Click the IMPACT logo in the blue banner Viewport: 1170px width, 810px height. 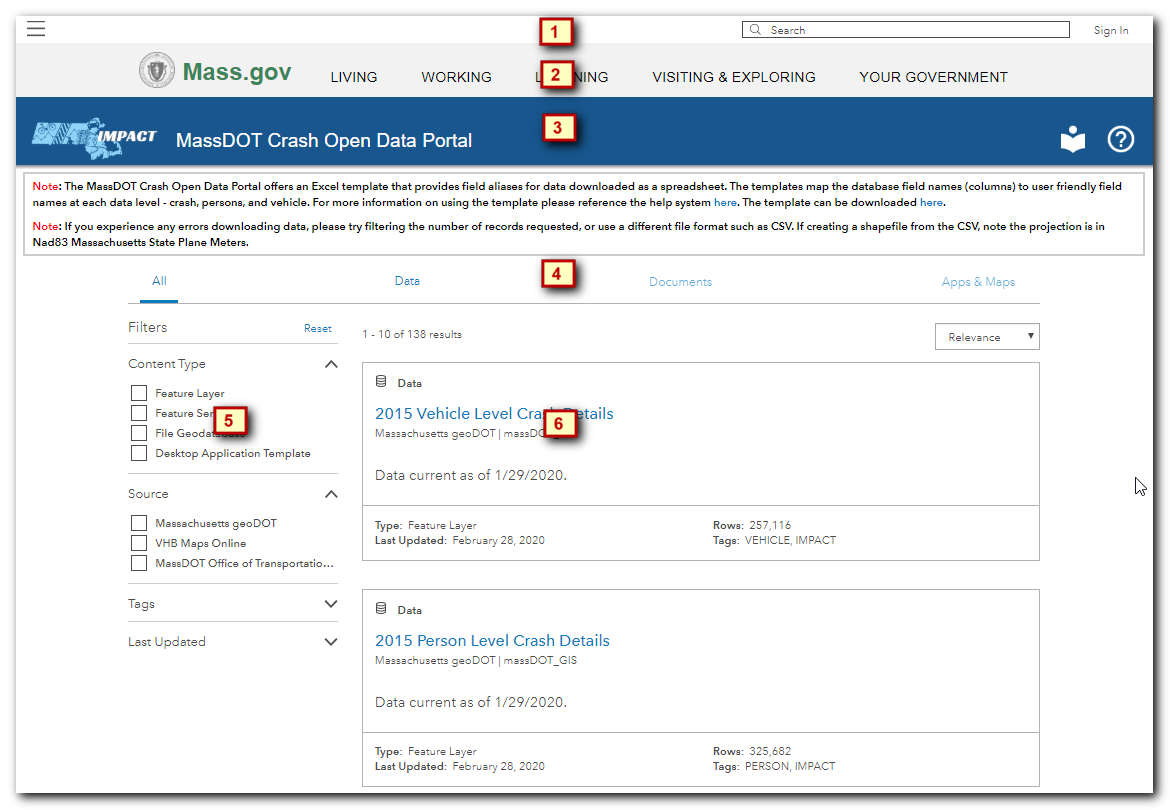click(94, 138)
